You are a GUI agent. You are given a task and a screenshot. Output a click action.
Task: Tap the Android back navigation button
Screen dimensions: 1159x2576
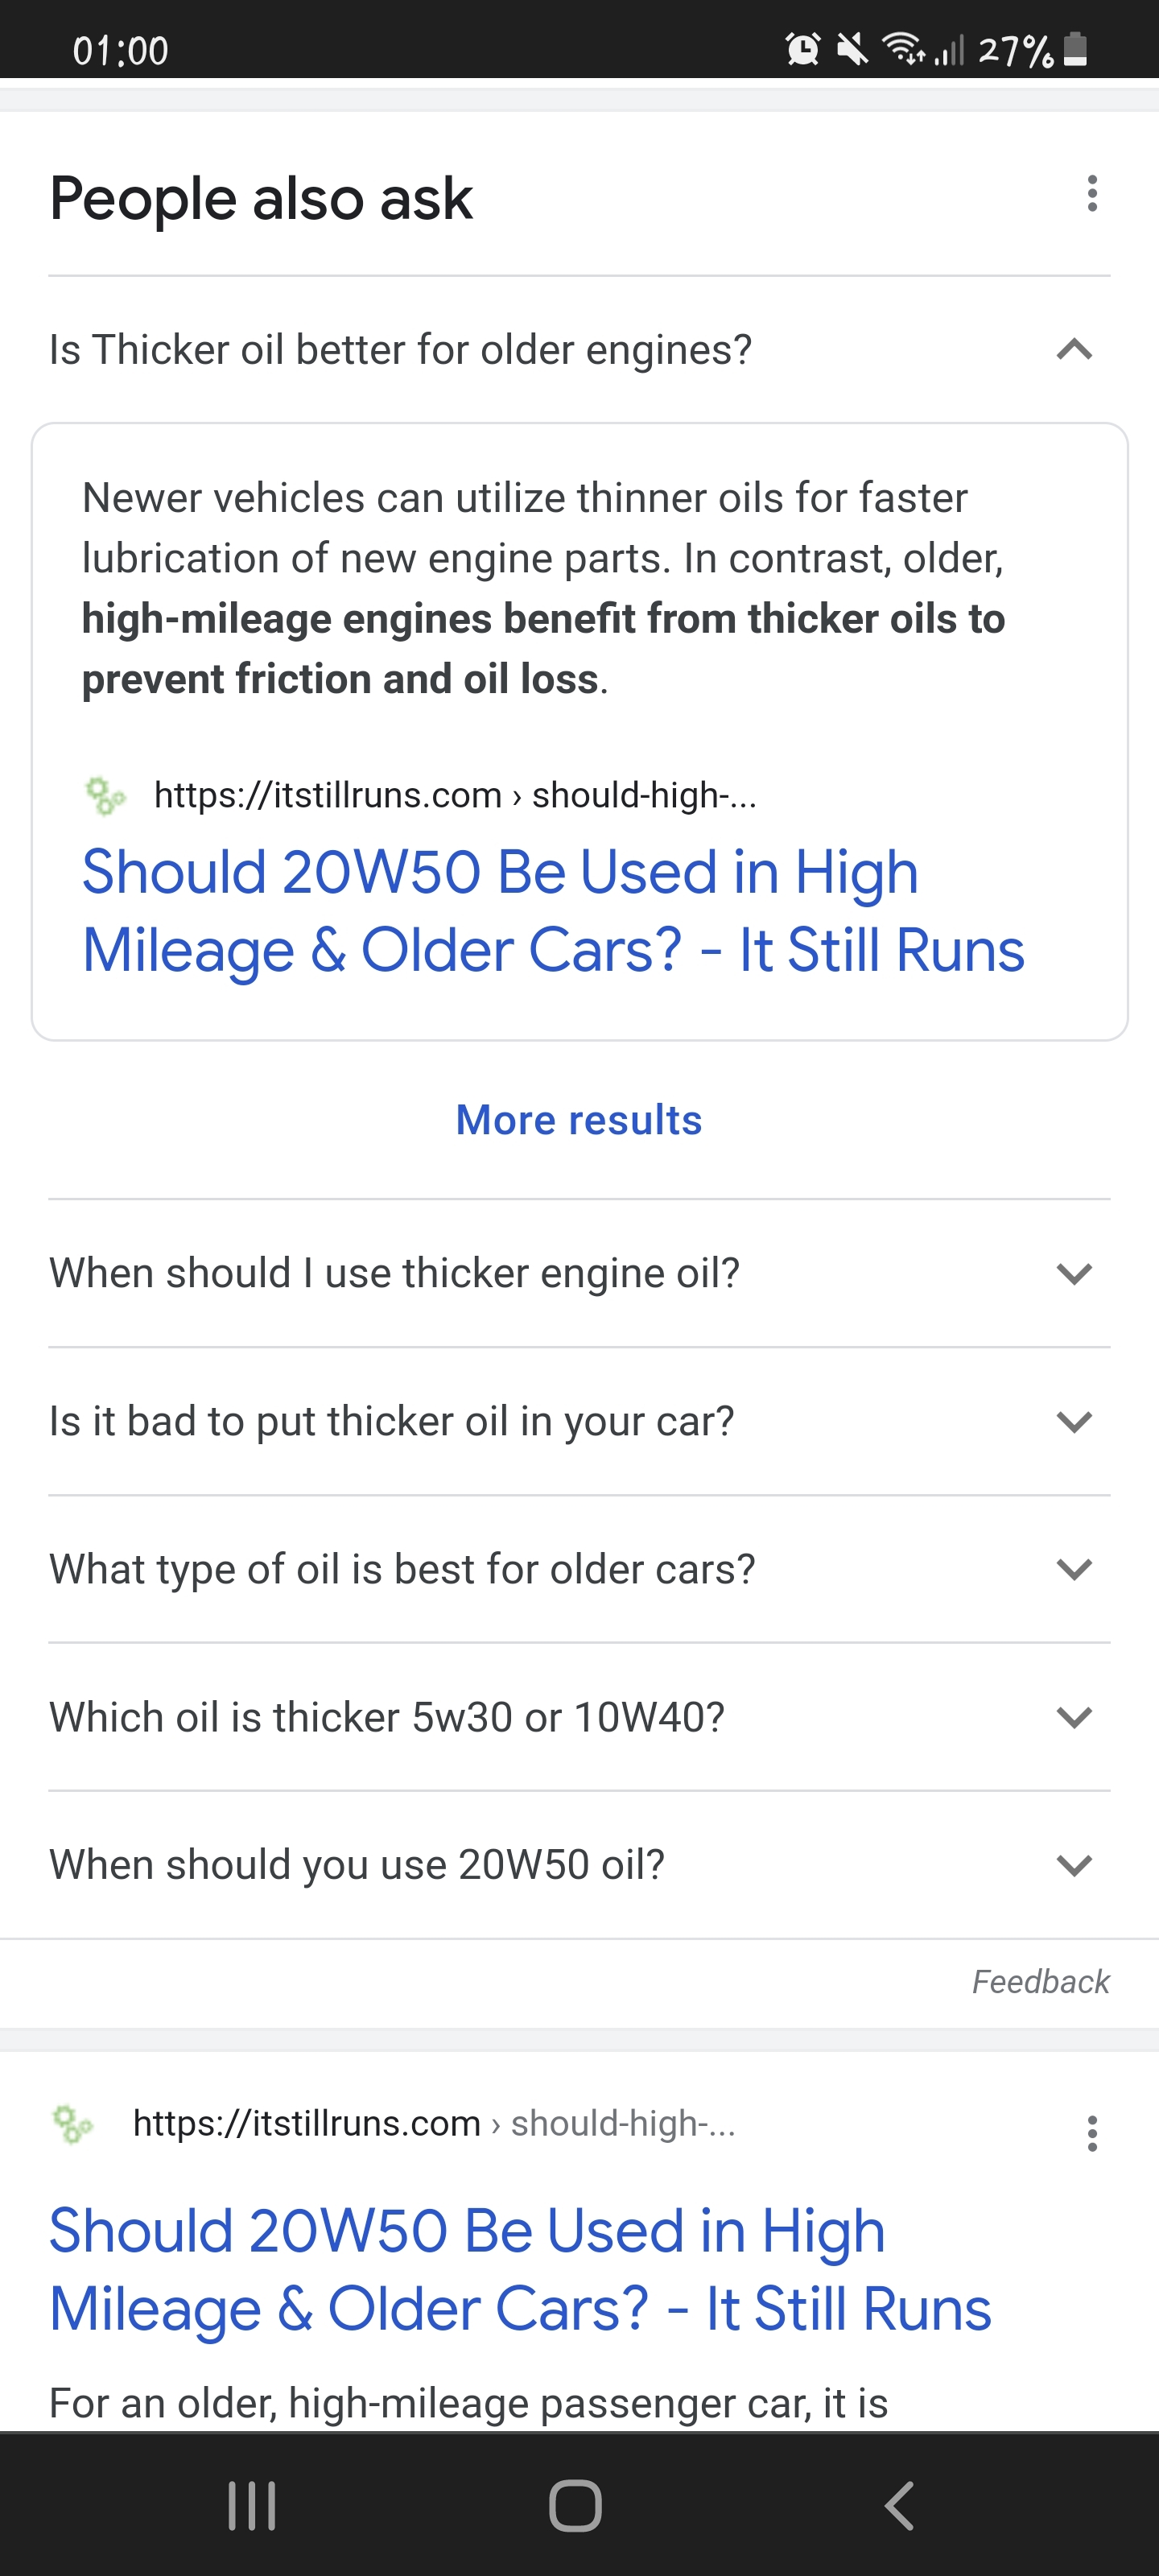coord(900,2506)
